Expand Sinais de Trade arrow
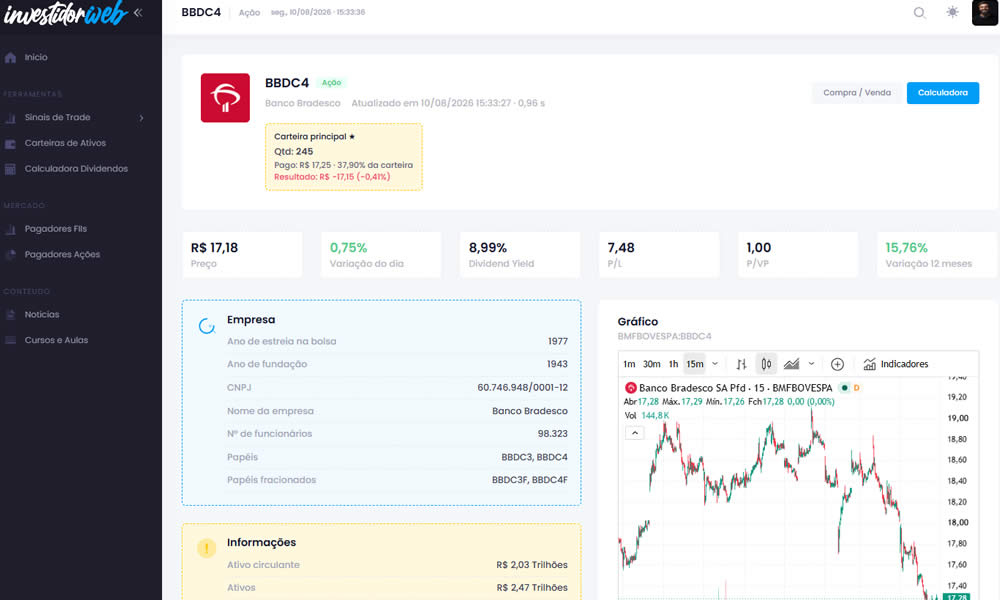 pyautogui.click(x=141, y=118)
